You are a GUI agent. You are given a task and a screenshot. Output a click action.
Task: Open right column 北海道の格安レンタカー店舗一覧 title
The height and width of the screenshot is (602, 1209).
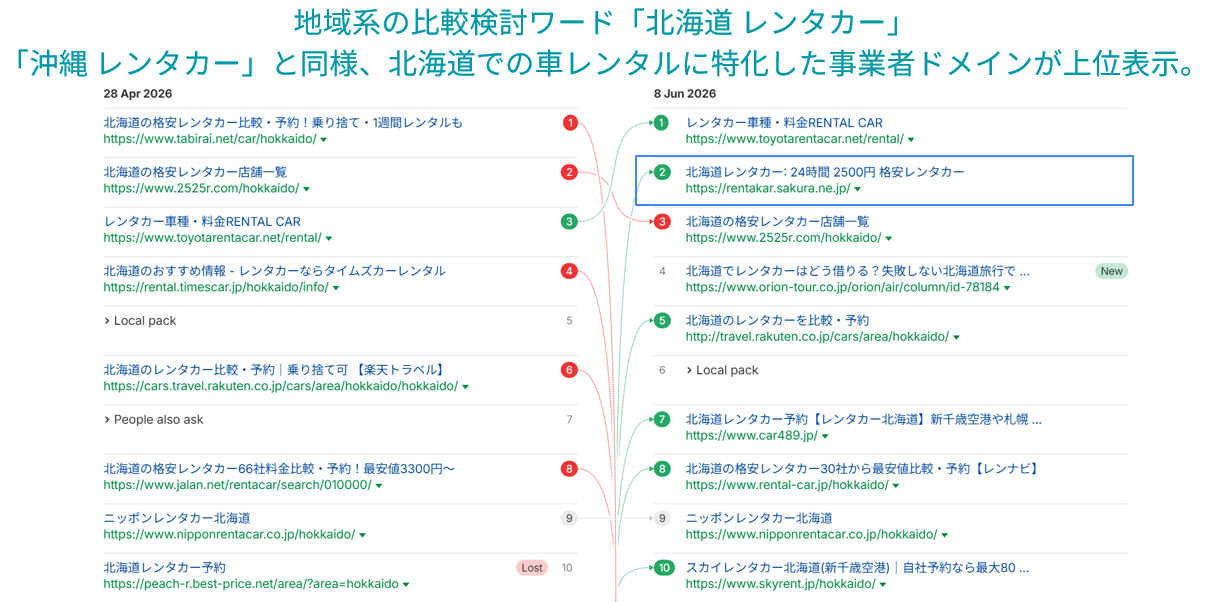click(778, 222)
